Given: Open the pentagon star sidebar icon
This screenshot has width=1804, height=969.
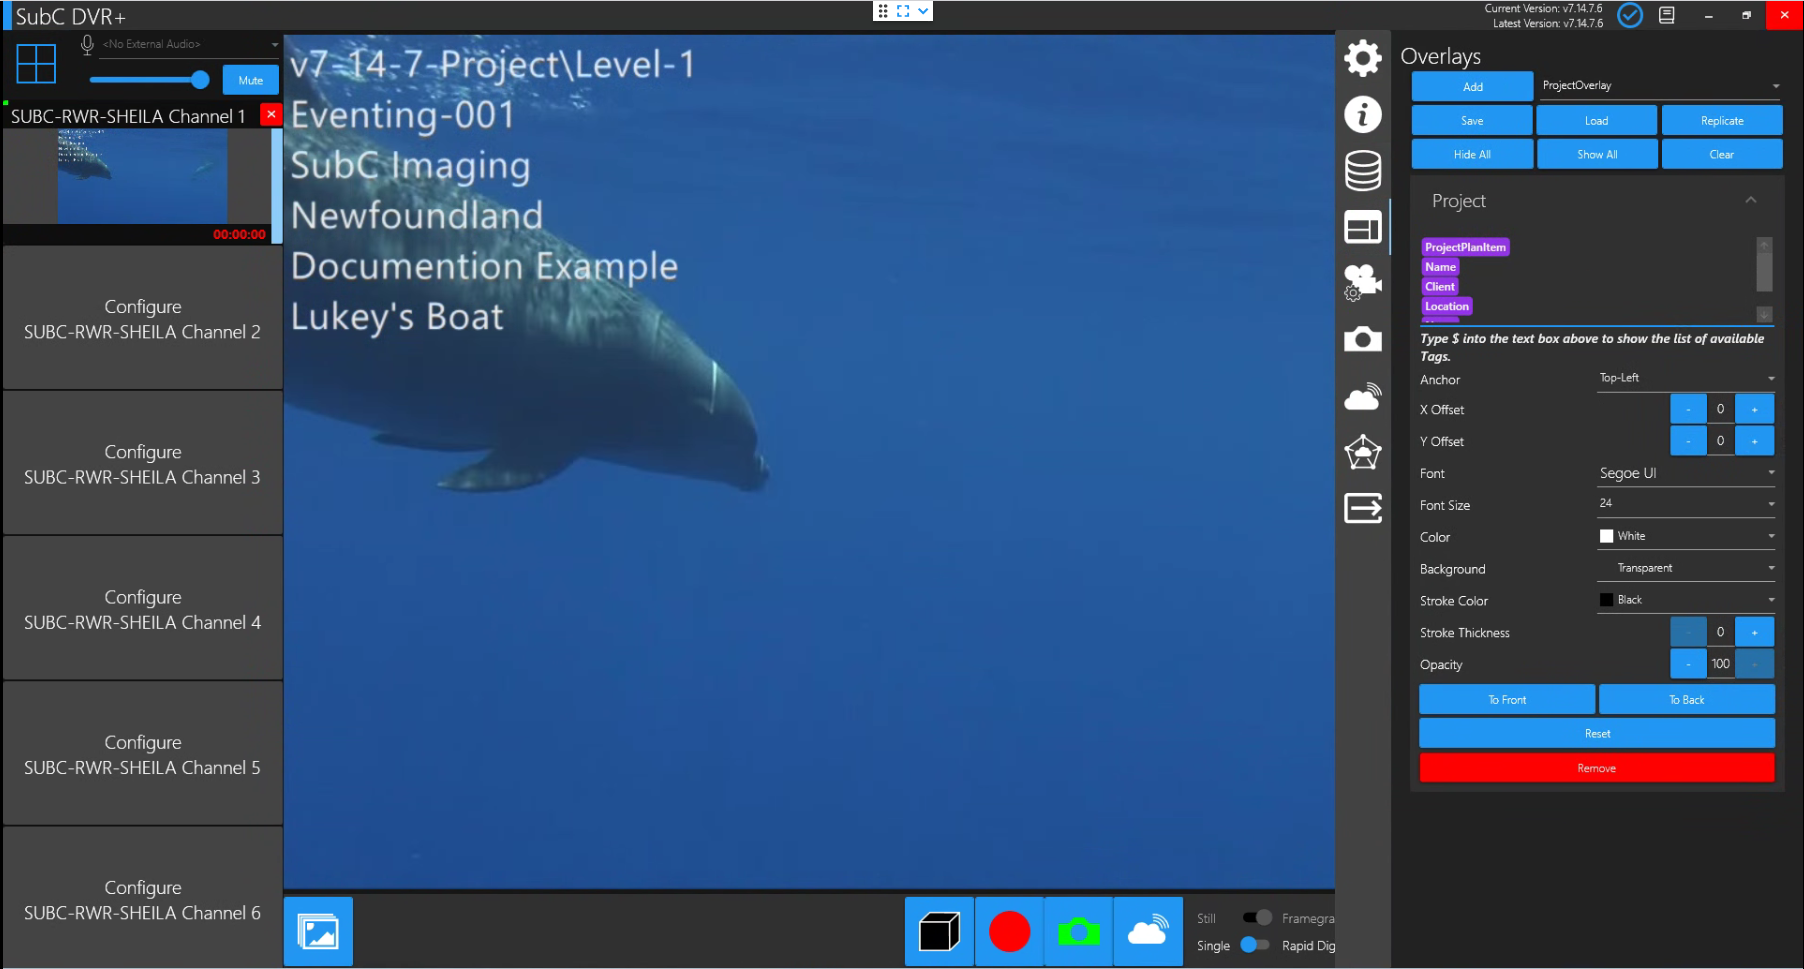Looking at the screenshot, I should click(1362, 452).
